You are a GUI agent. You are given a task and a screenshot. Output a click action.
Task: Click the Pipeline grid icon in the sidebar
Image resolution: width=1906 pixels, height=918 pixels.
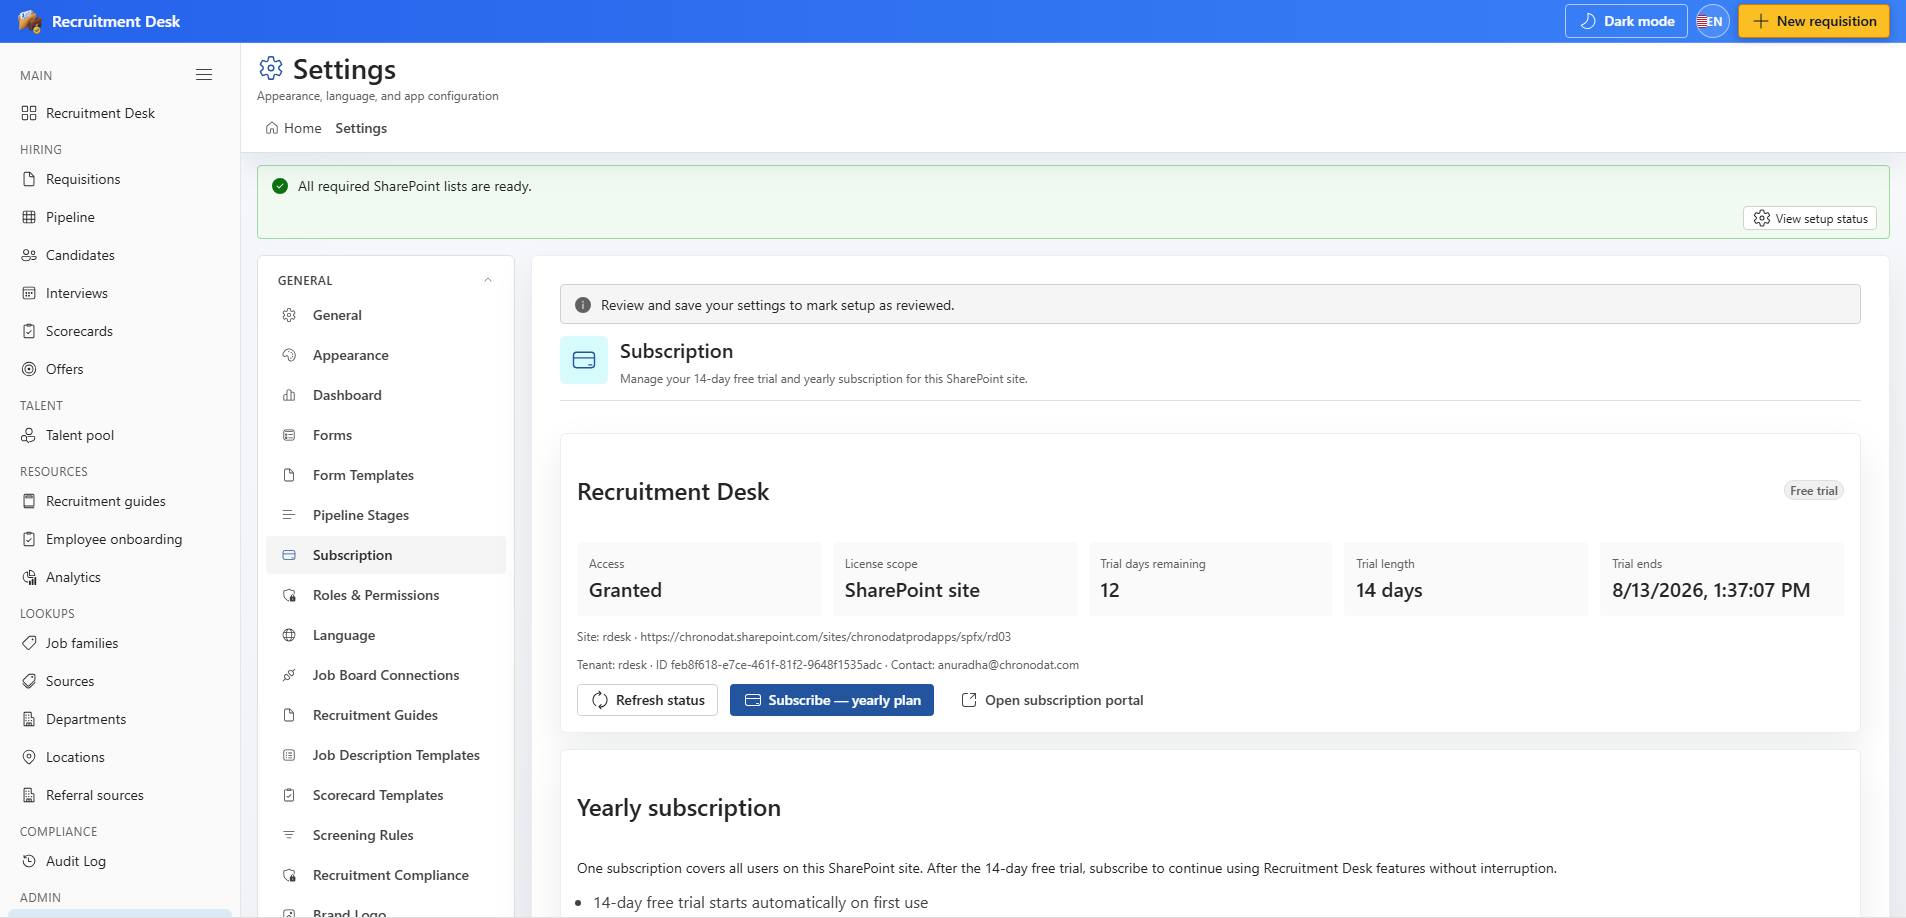[x=29, y=217]
